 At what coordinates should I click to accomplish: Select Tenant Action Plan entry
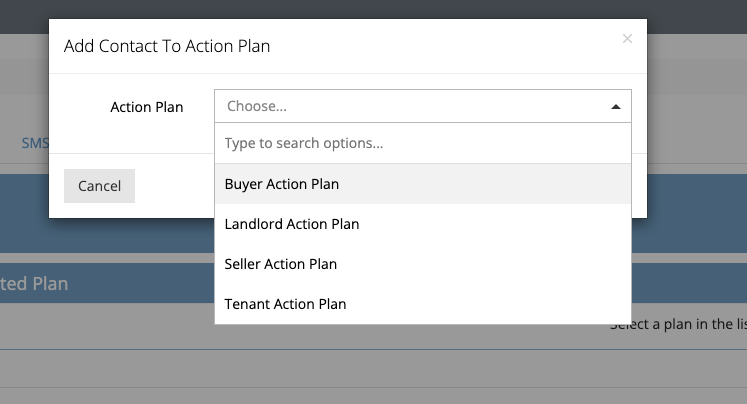coord(285,304)
